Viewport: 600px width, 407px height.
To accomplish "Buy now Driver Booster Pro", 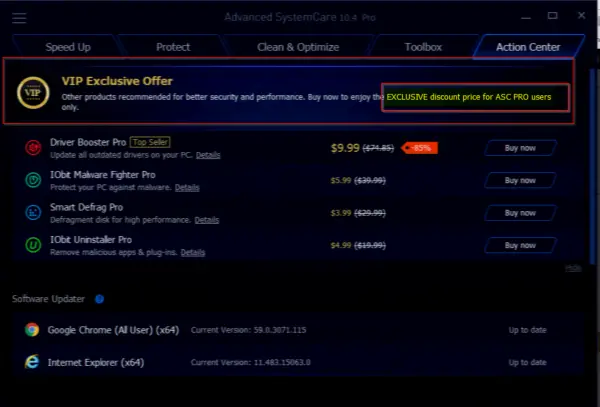I will pos(520,148).
